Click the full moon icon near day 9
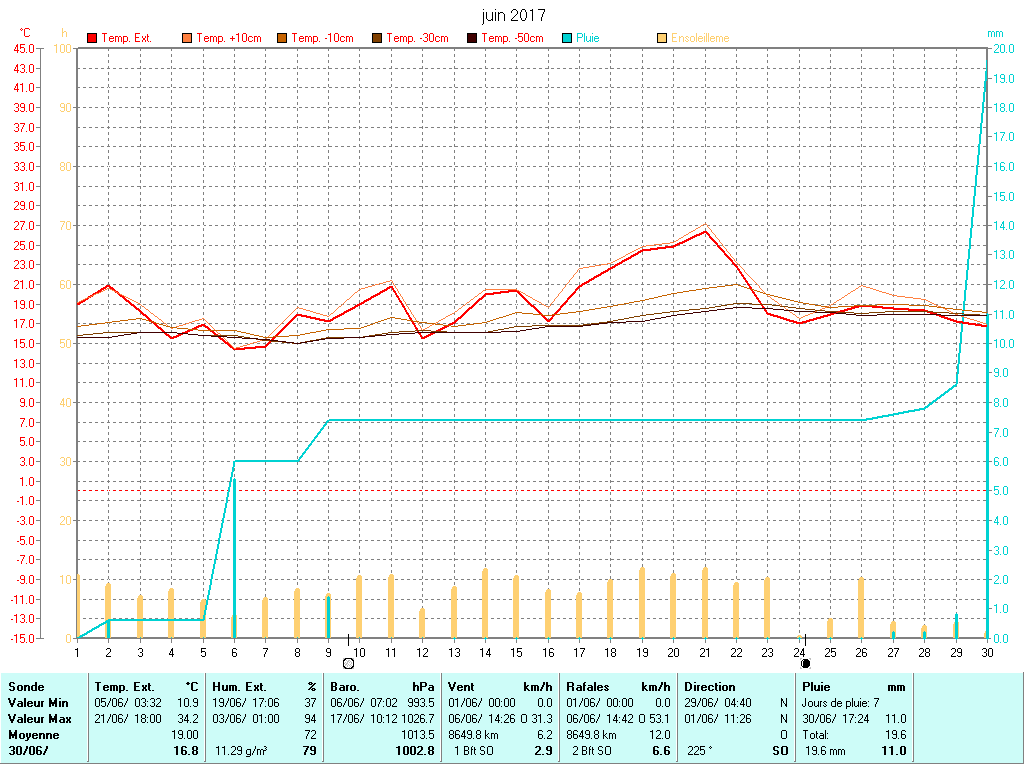Viewport: 1024px width, 764px height. pos(348,663)
